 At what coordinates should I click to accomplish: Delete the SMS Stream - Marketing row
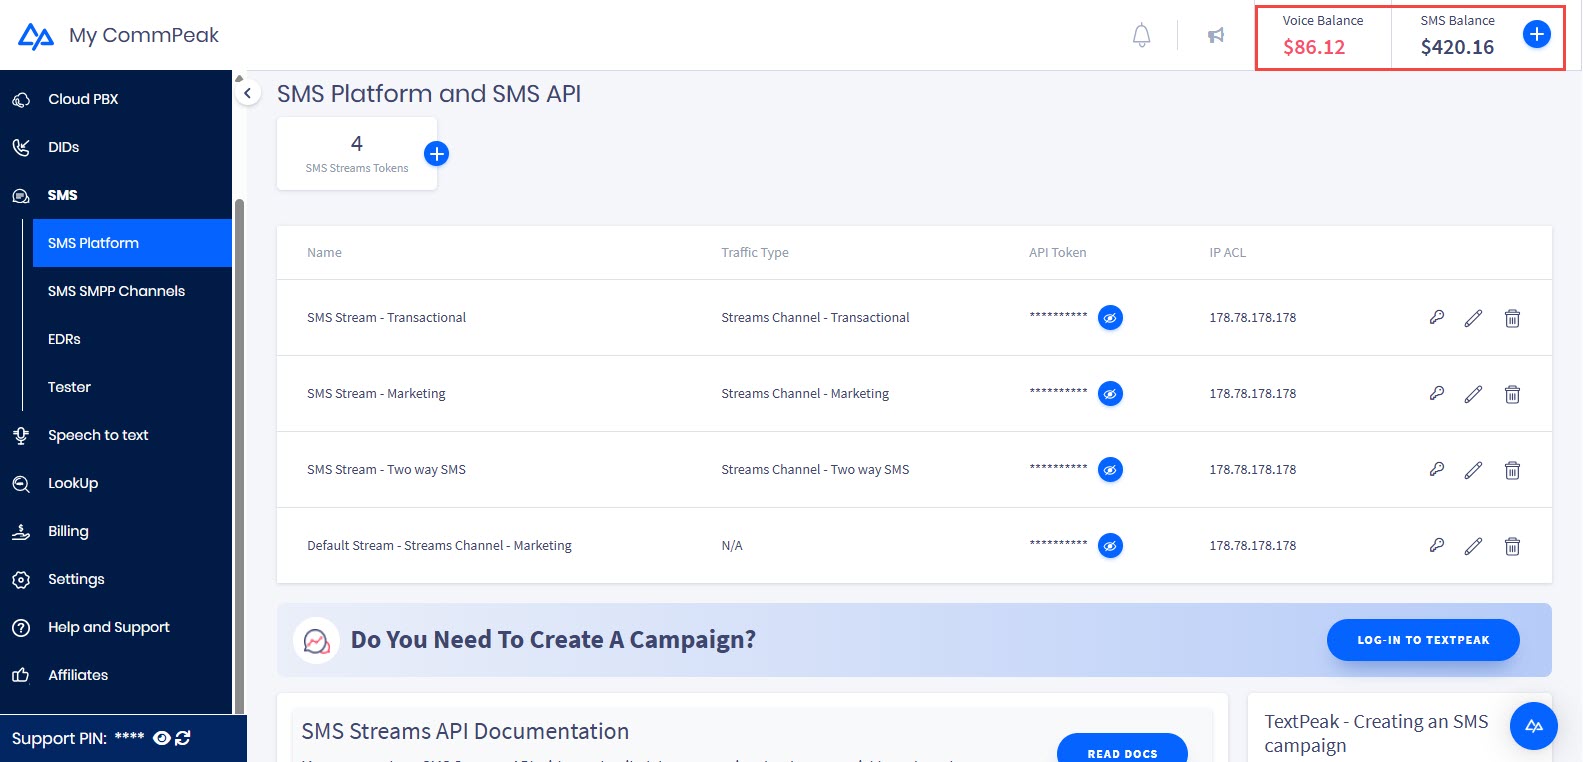point(1512,394)
